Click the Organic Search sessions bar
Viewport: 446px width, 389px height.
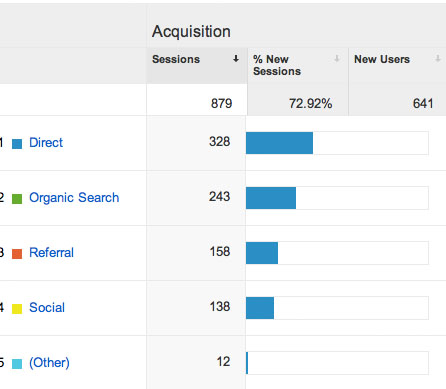(x=271, y=198)
